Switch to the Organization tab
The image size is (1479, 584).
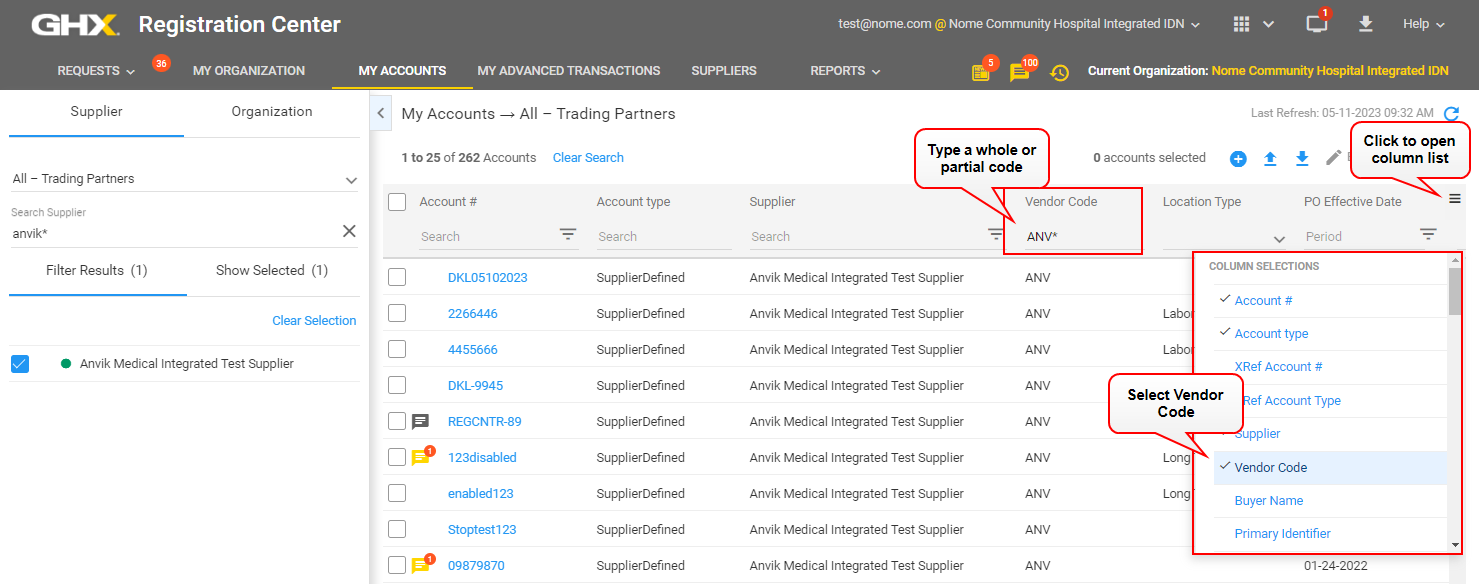point(272,112)
